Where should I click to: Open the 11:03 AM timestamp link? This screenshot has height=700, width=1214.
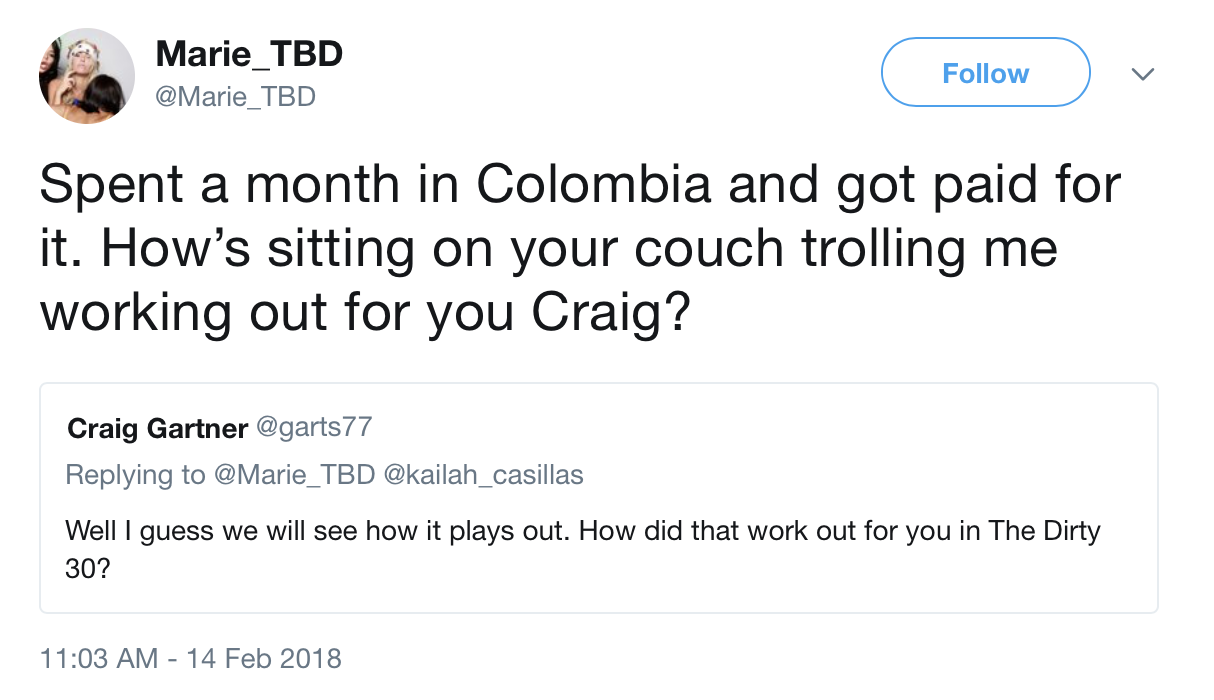click(x=99, y=659)
